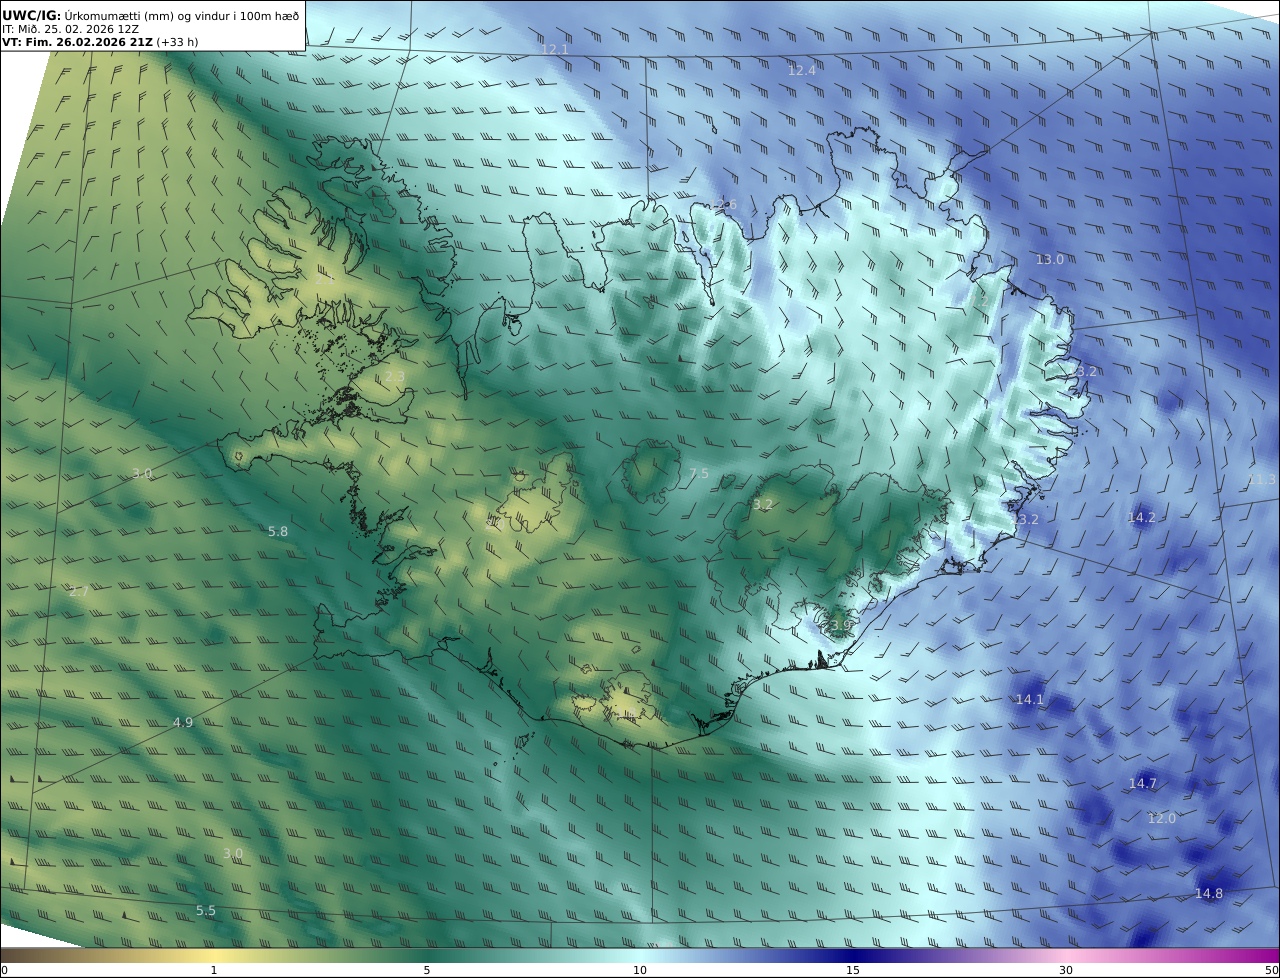The height and width of the screenshot is (978, 1280).
Task: Click the 2.7 precipitation value label
Action: (x=78, y=591)
